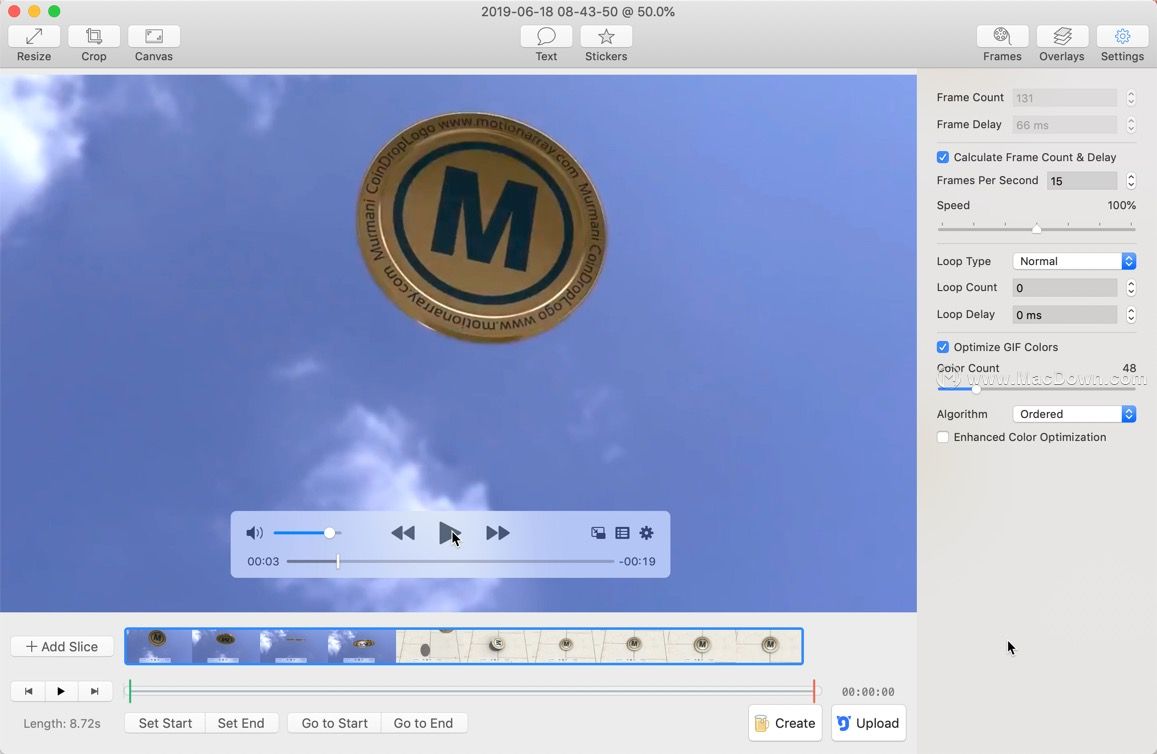
Task: Enable Enhanced Color Optimization checkbox
Action: pos(943,437)
